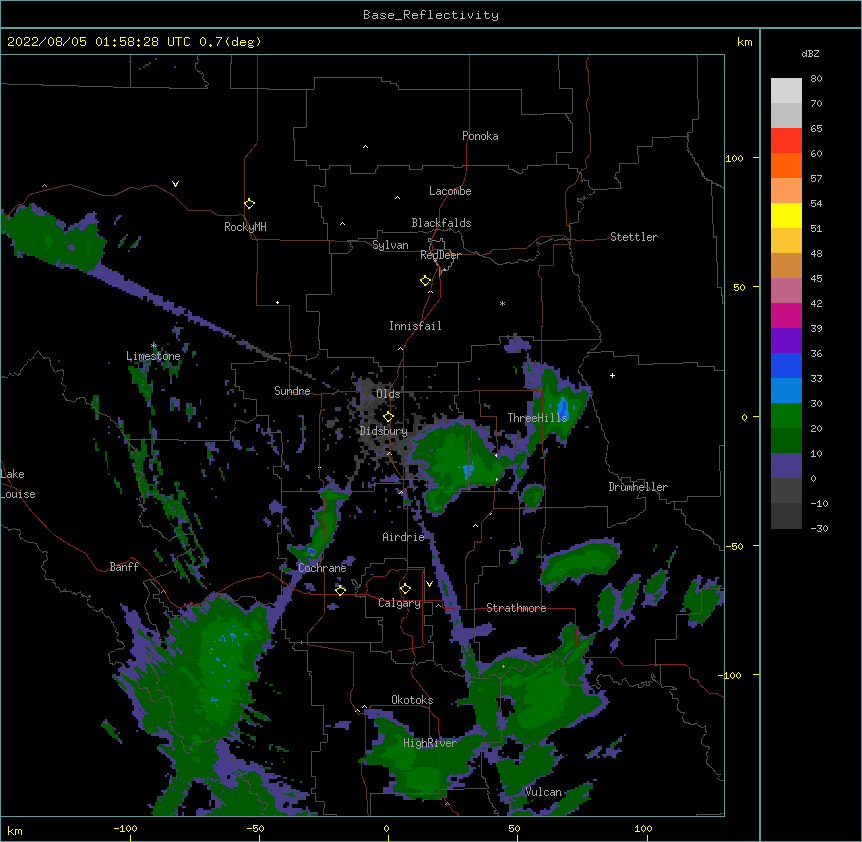Click the yellow marker between Olds and Didsbury

pyautogui.click(x=388, y=416)
